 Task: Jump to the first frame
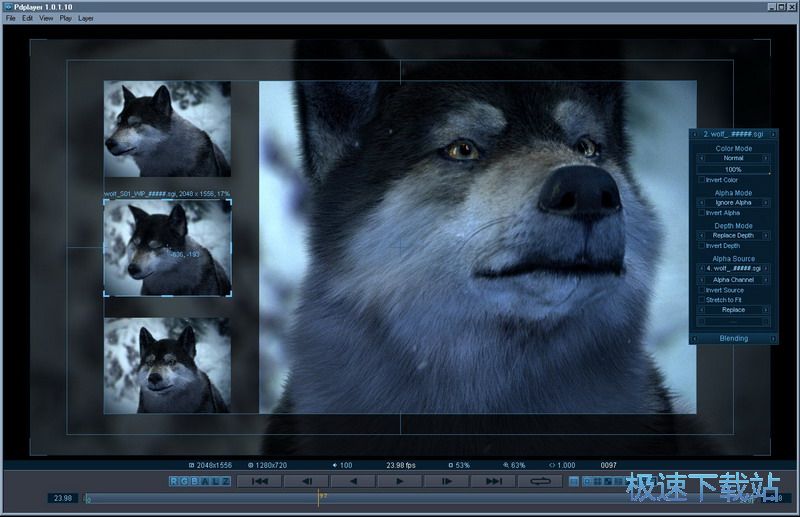coord(259,481)
